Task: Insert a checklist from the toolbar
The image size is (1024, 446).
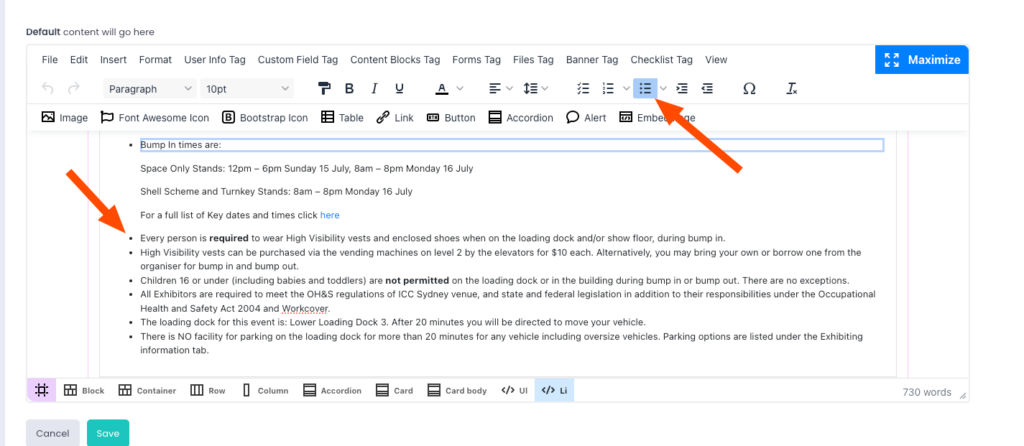Action: [x=584, y=89]
